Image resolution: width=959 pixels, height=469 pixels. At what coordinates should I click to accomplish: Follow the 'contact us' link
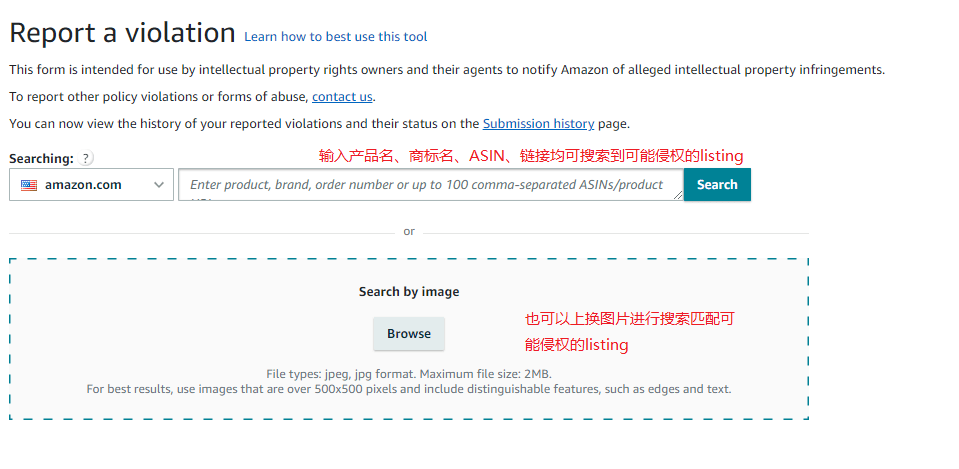(x=342, y=97)
